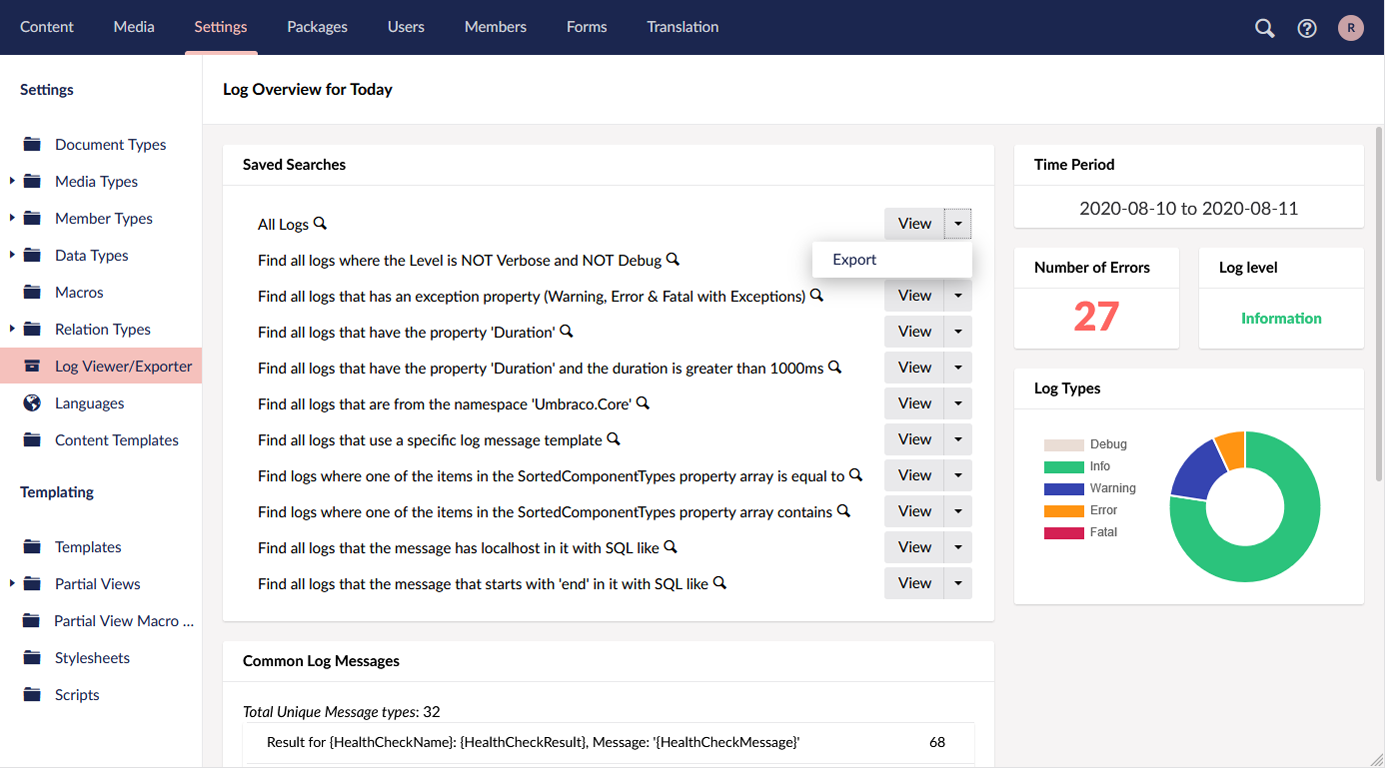Click the Partial Views folder icon
The image size is (1385, 768).
(x=32, y=584)
